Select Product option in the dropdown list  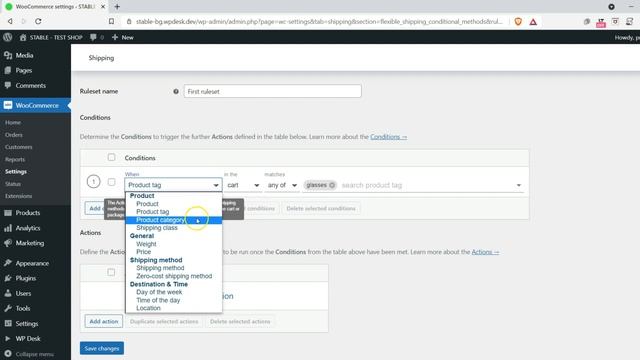point(147,204)
